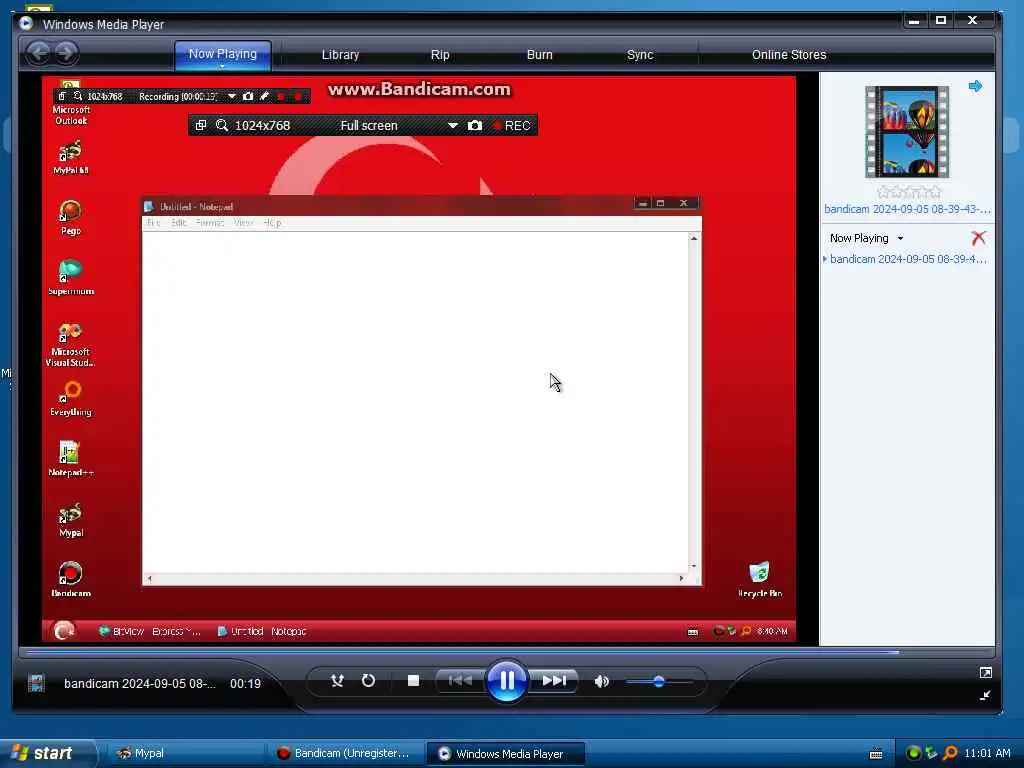The height and width of the screenshot is (768, 1024).
Task: Click the MyPal 68 icon in the video
Action: (71, 157)
